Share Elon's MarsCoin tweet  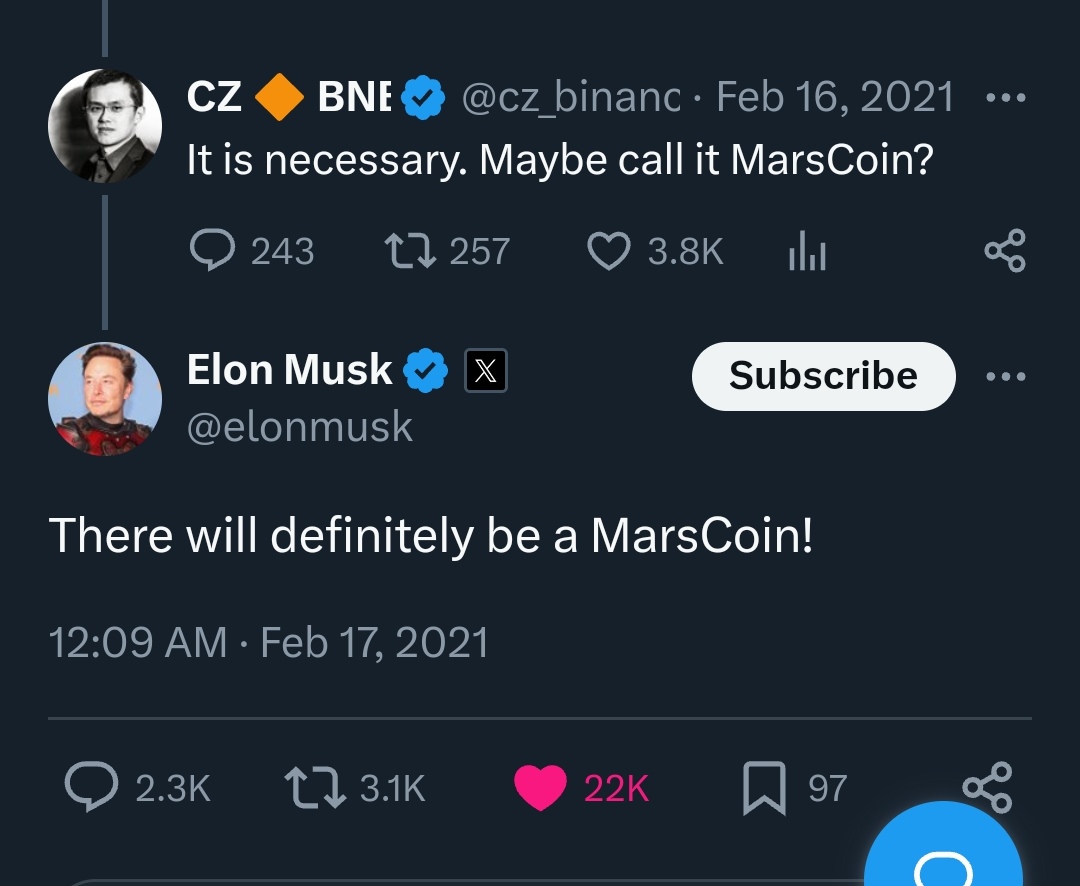[987, 788]
